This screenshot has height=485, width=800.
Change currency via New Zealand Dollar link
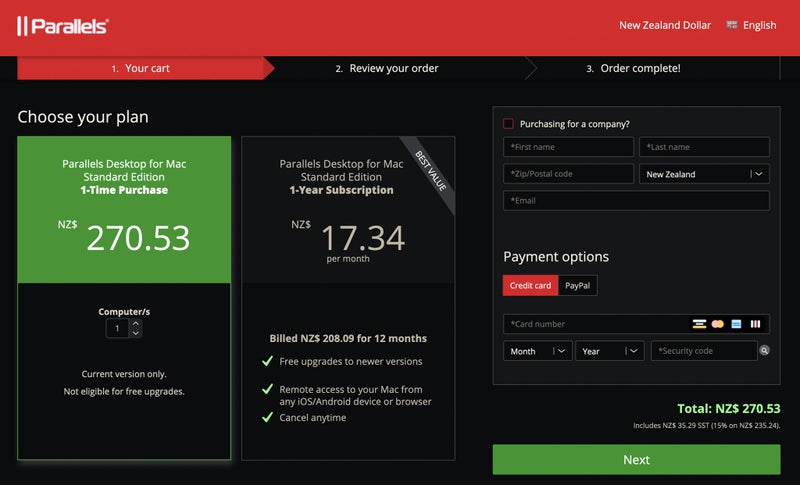pos(664,25)
